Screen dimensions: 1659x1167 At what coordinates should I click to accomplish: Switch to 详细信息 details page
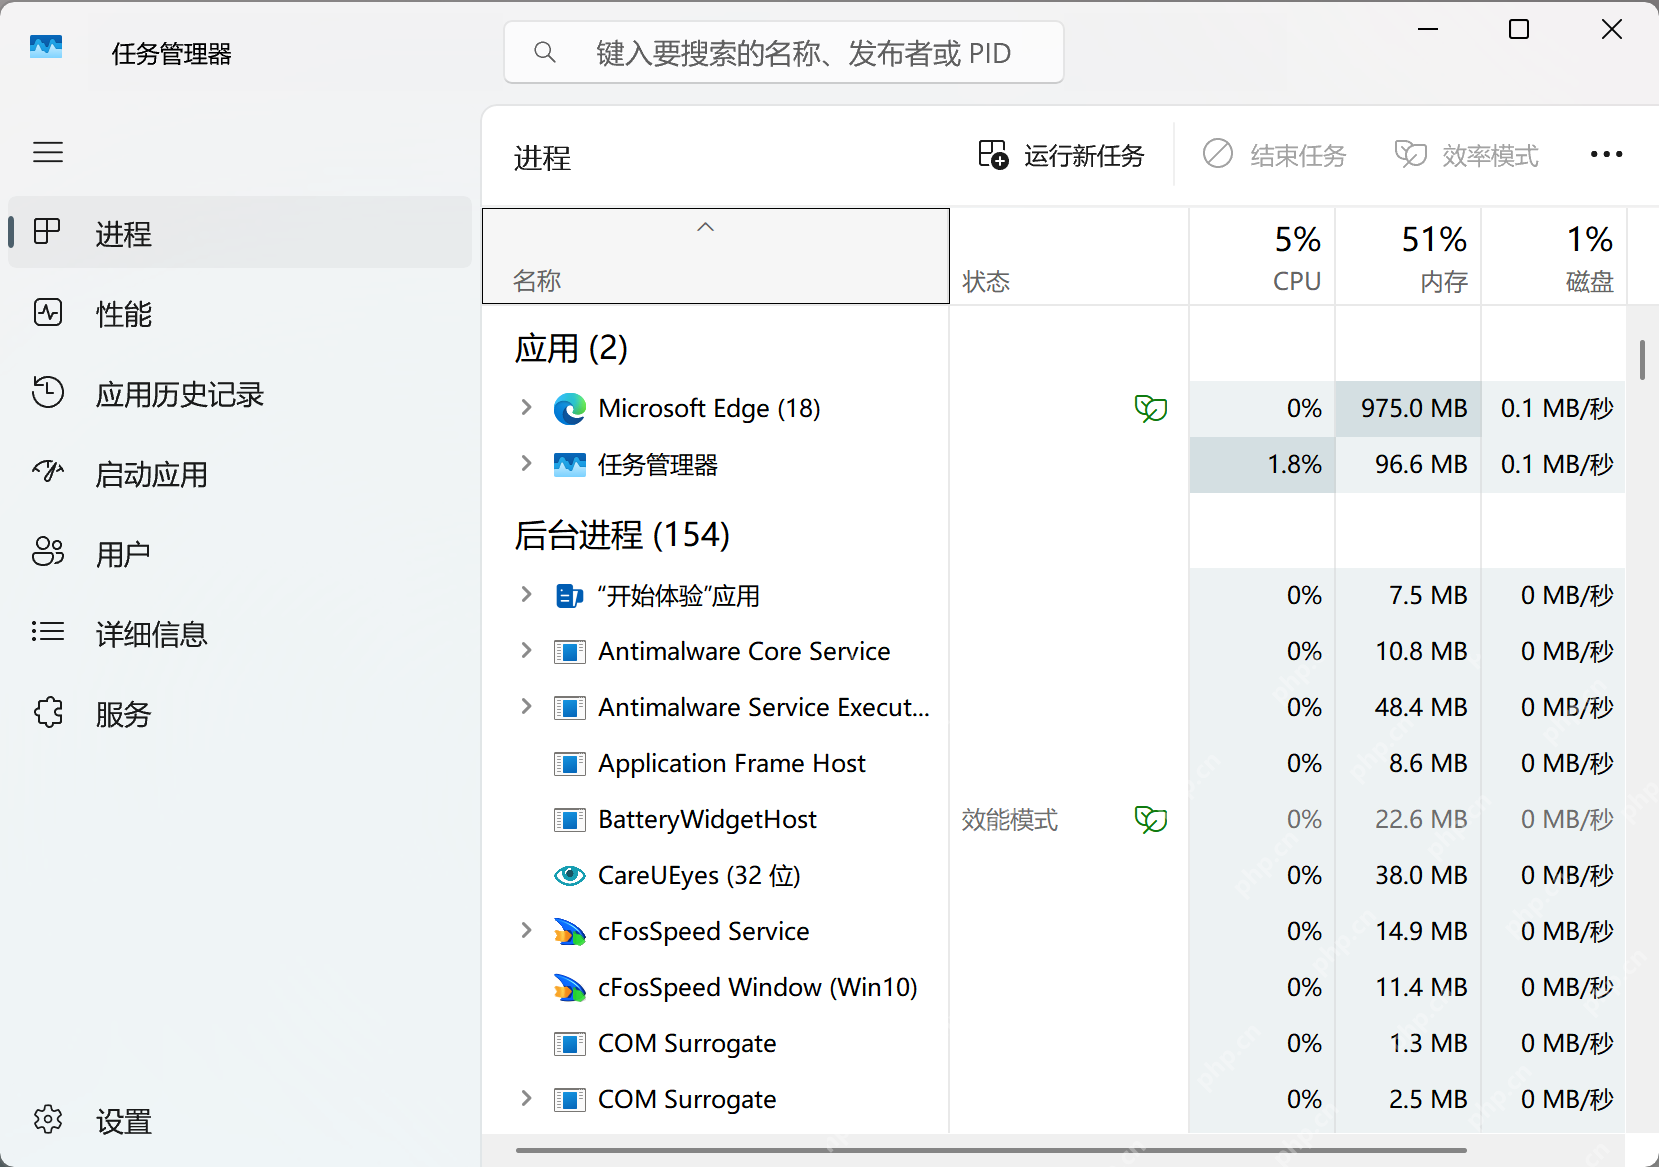240,633
